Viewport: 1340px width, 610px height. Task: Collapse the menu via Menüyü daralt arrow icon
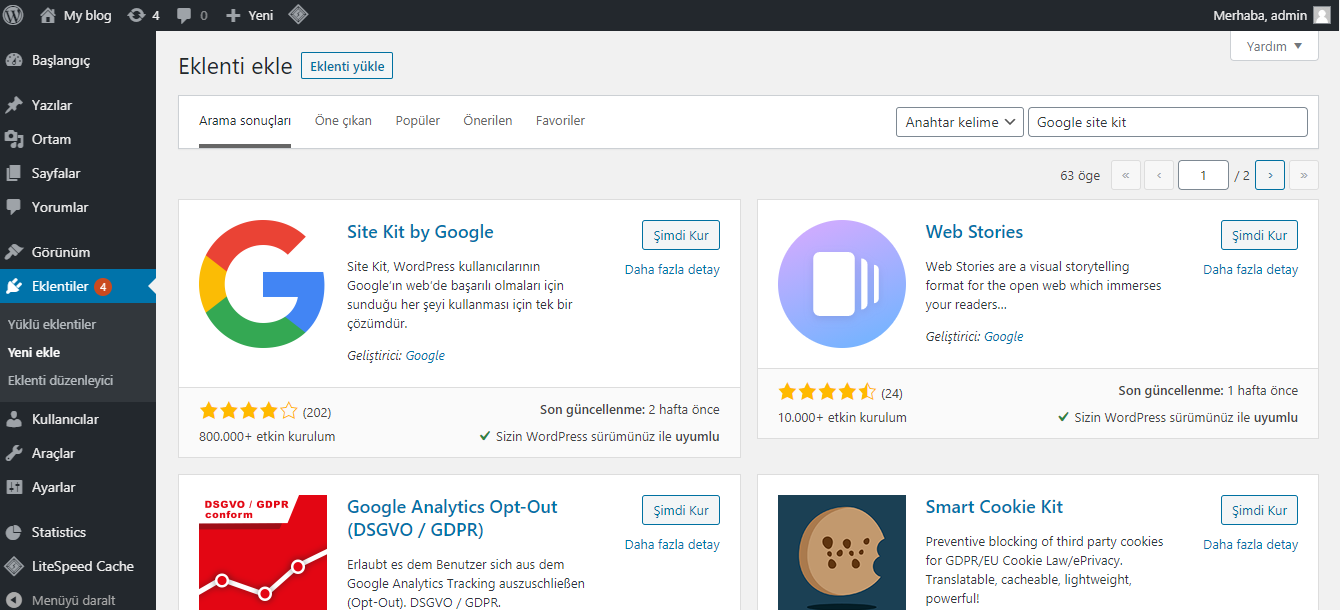pos(14,601)
